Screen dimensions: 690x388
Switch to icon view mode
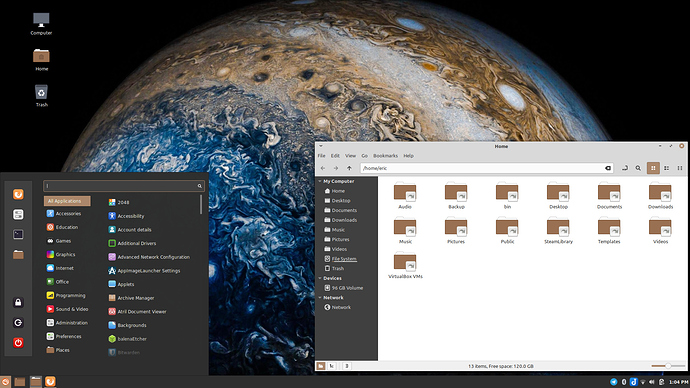click(653, 168)
